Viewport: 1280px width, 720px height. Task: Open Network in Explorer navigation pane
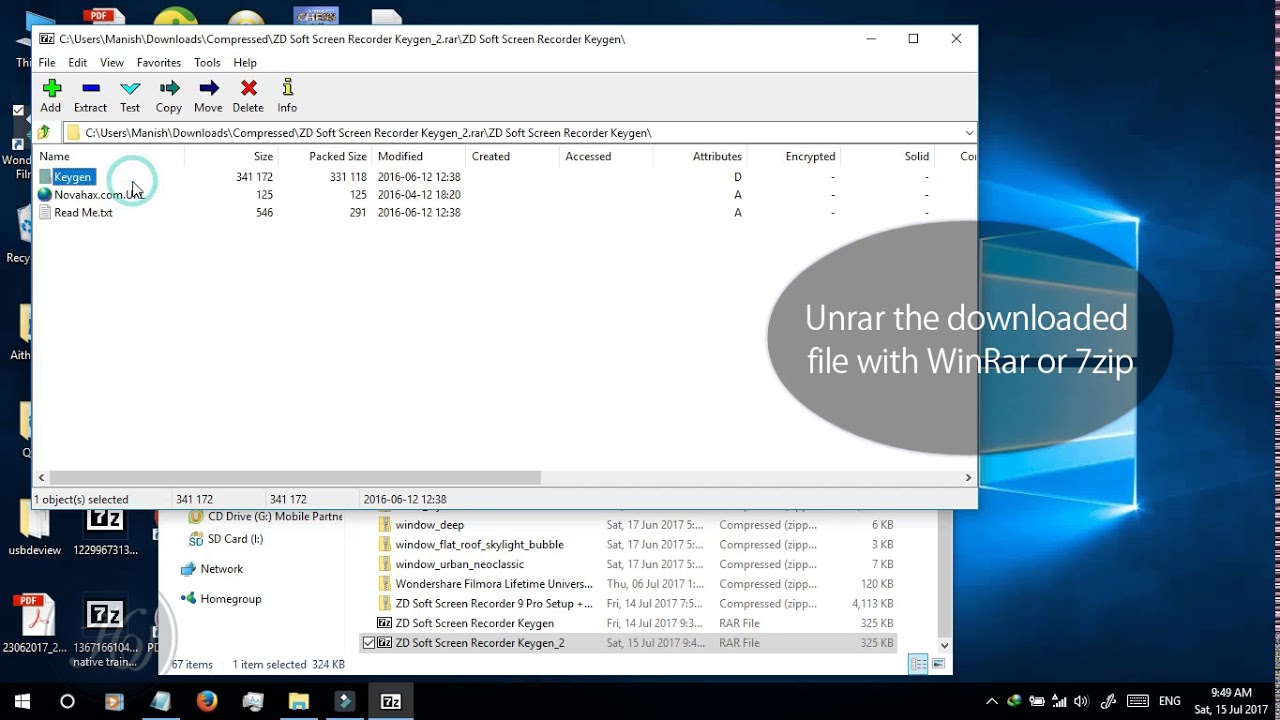[211, 569]
